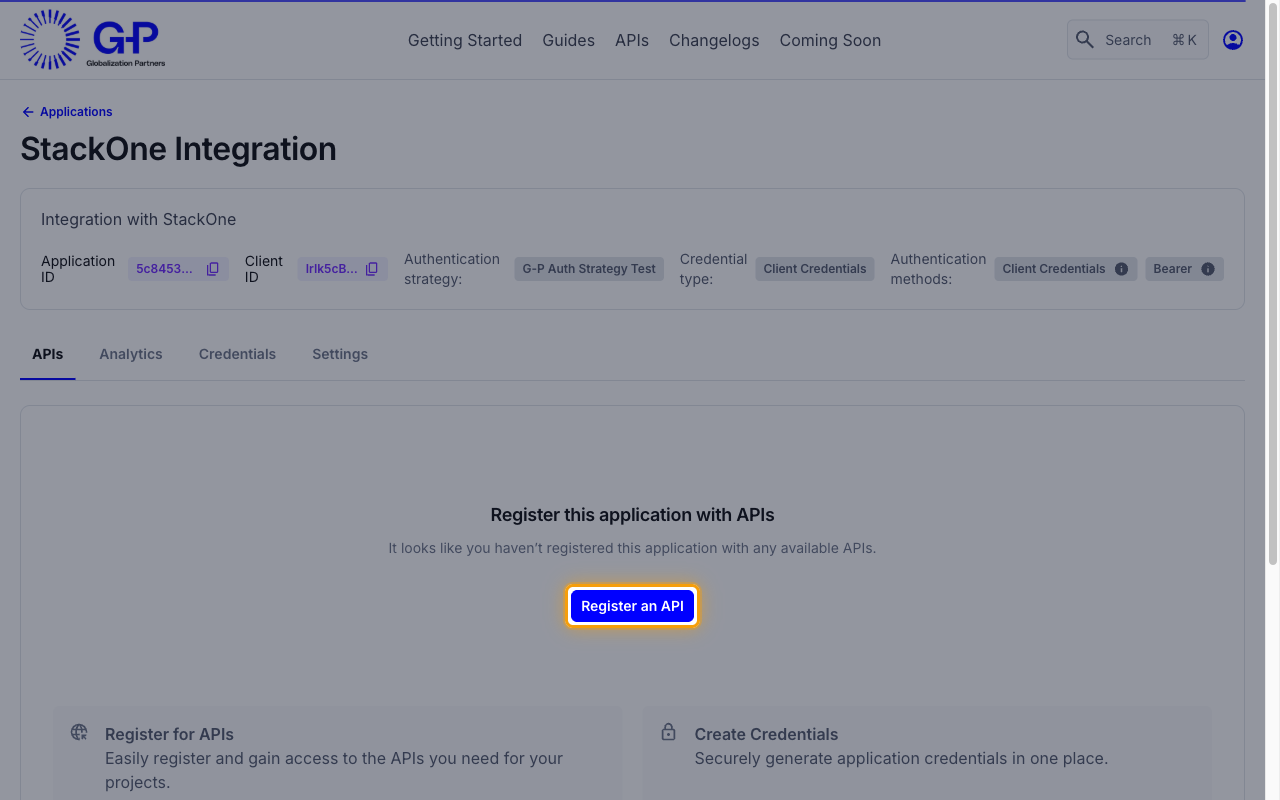Open the Changelogs page
The height and width of the screenshot is (800, 1280).
(714, 40)
